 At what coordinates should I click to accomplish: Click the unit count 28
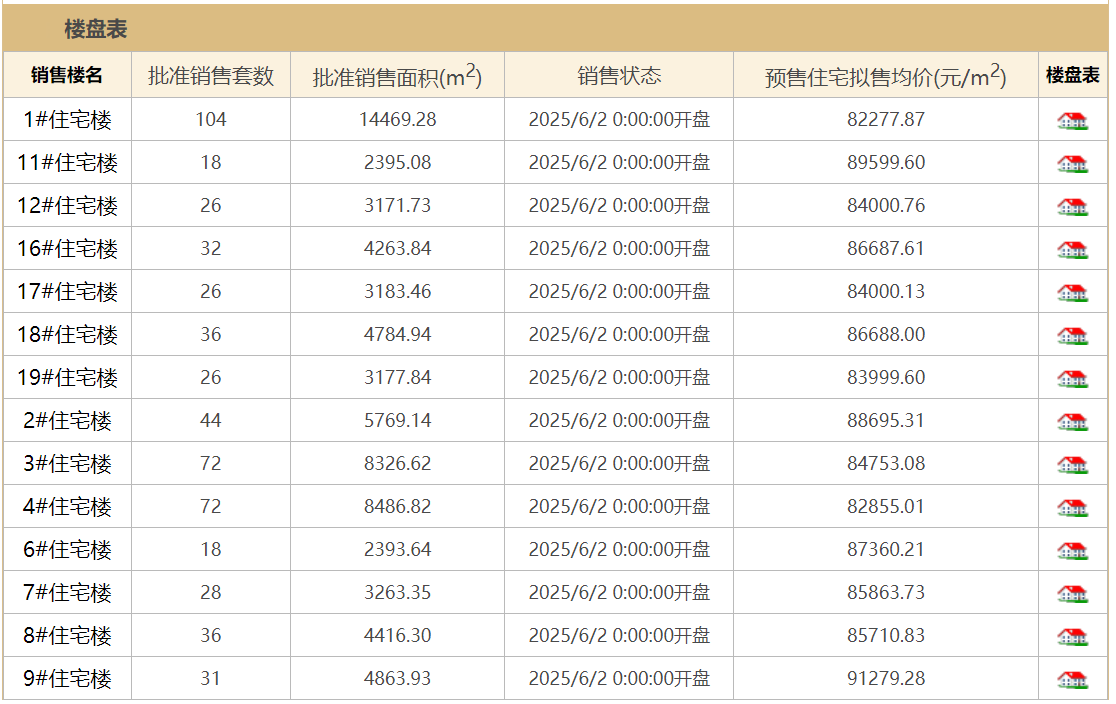211,592
